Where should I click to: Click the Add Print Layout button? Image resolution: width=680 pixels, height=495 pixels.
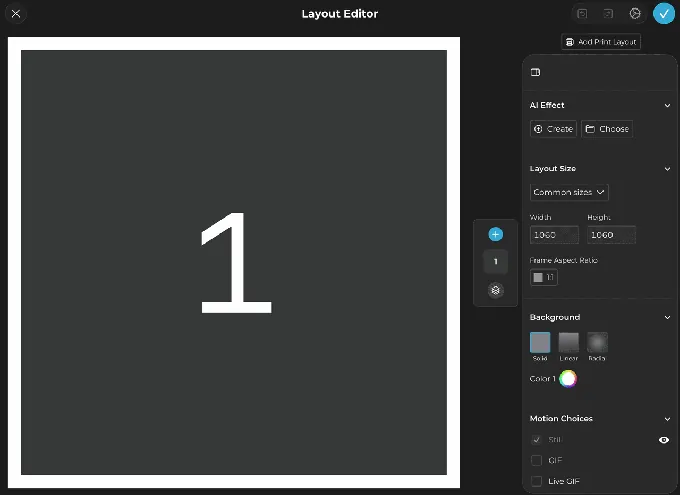pos(601,42)
